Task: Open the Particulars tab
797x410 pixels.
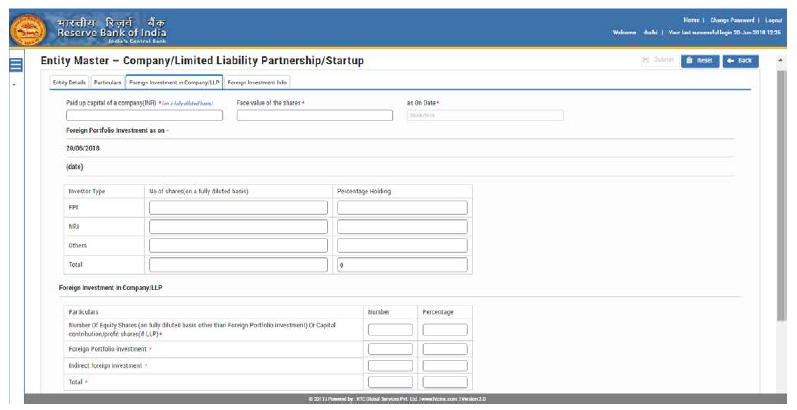Action: pos(107,82)
